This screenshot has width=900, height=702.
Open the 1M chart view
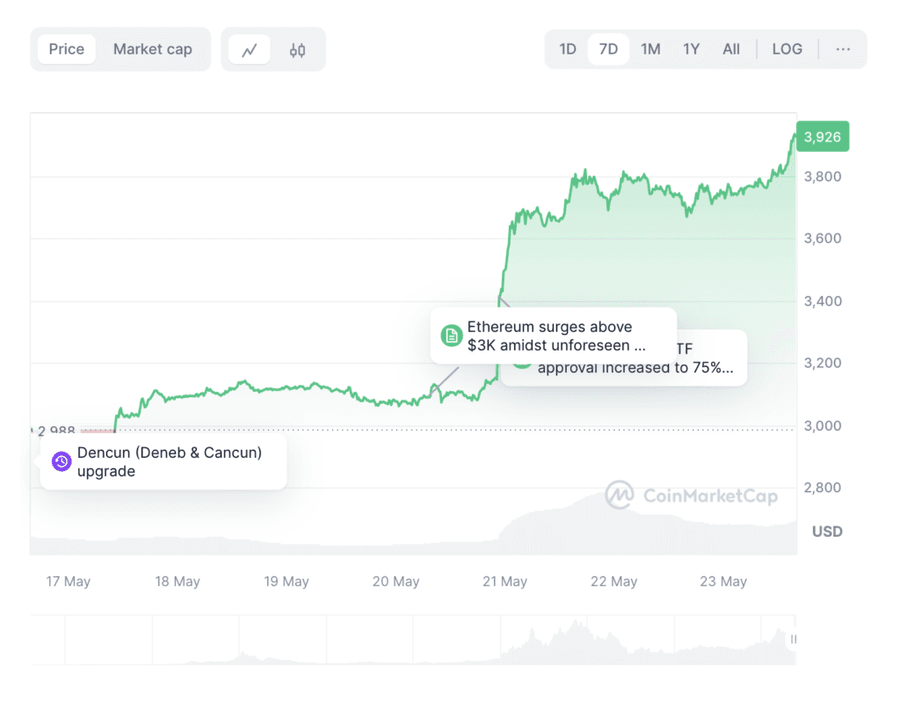[x=650, y=48]
